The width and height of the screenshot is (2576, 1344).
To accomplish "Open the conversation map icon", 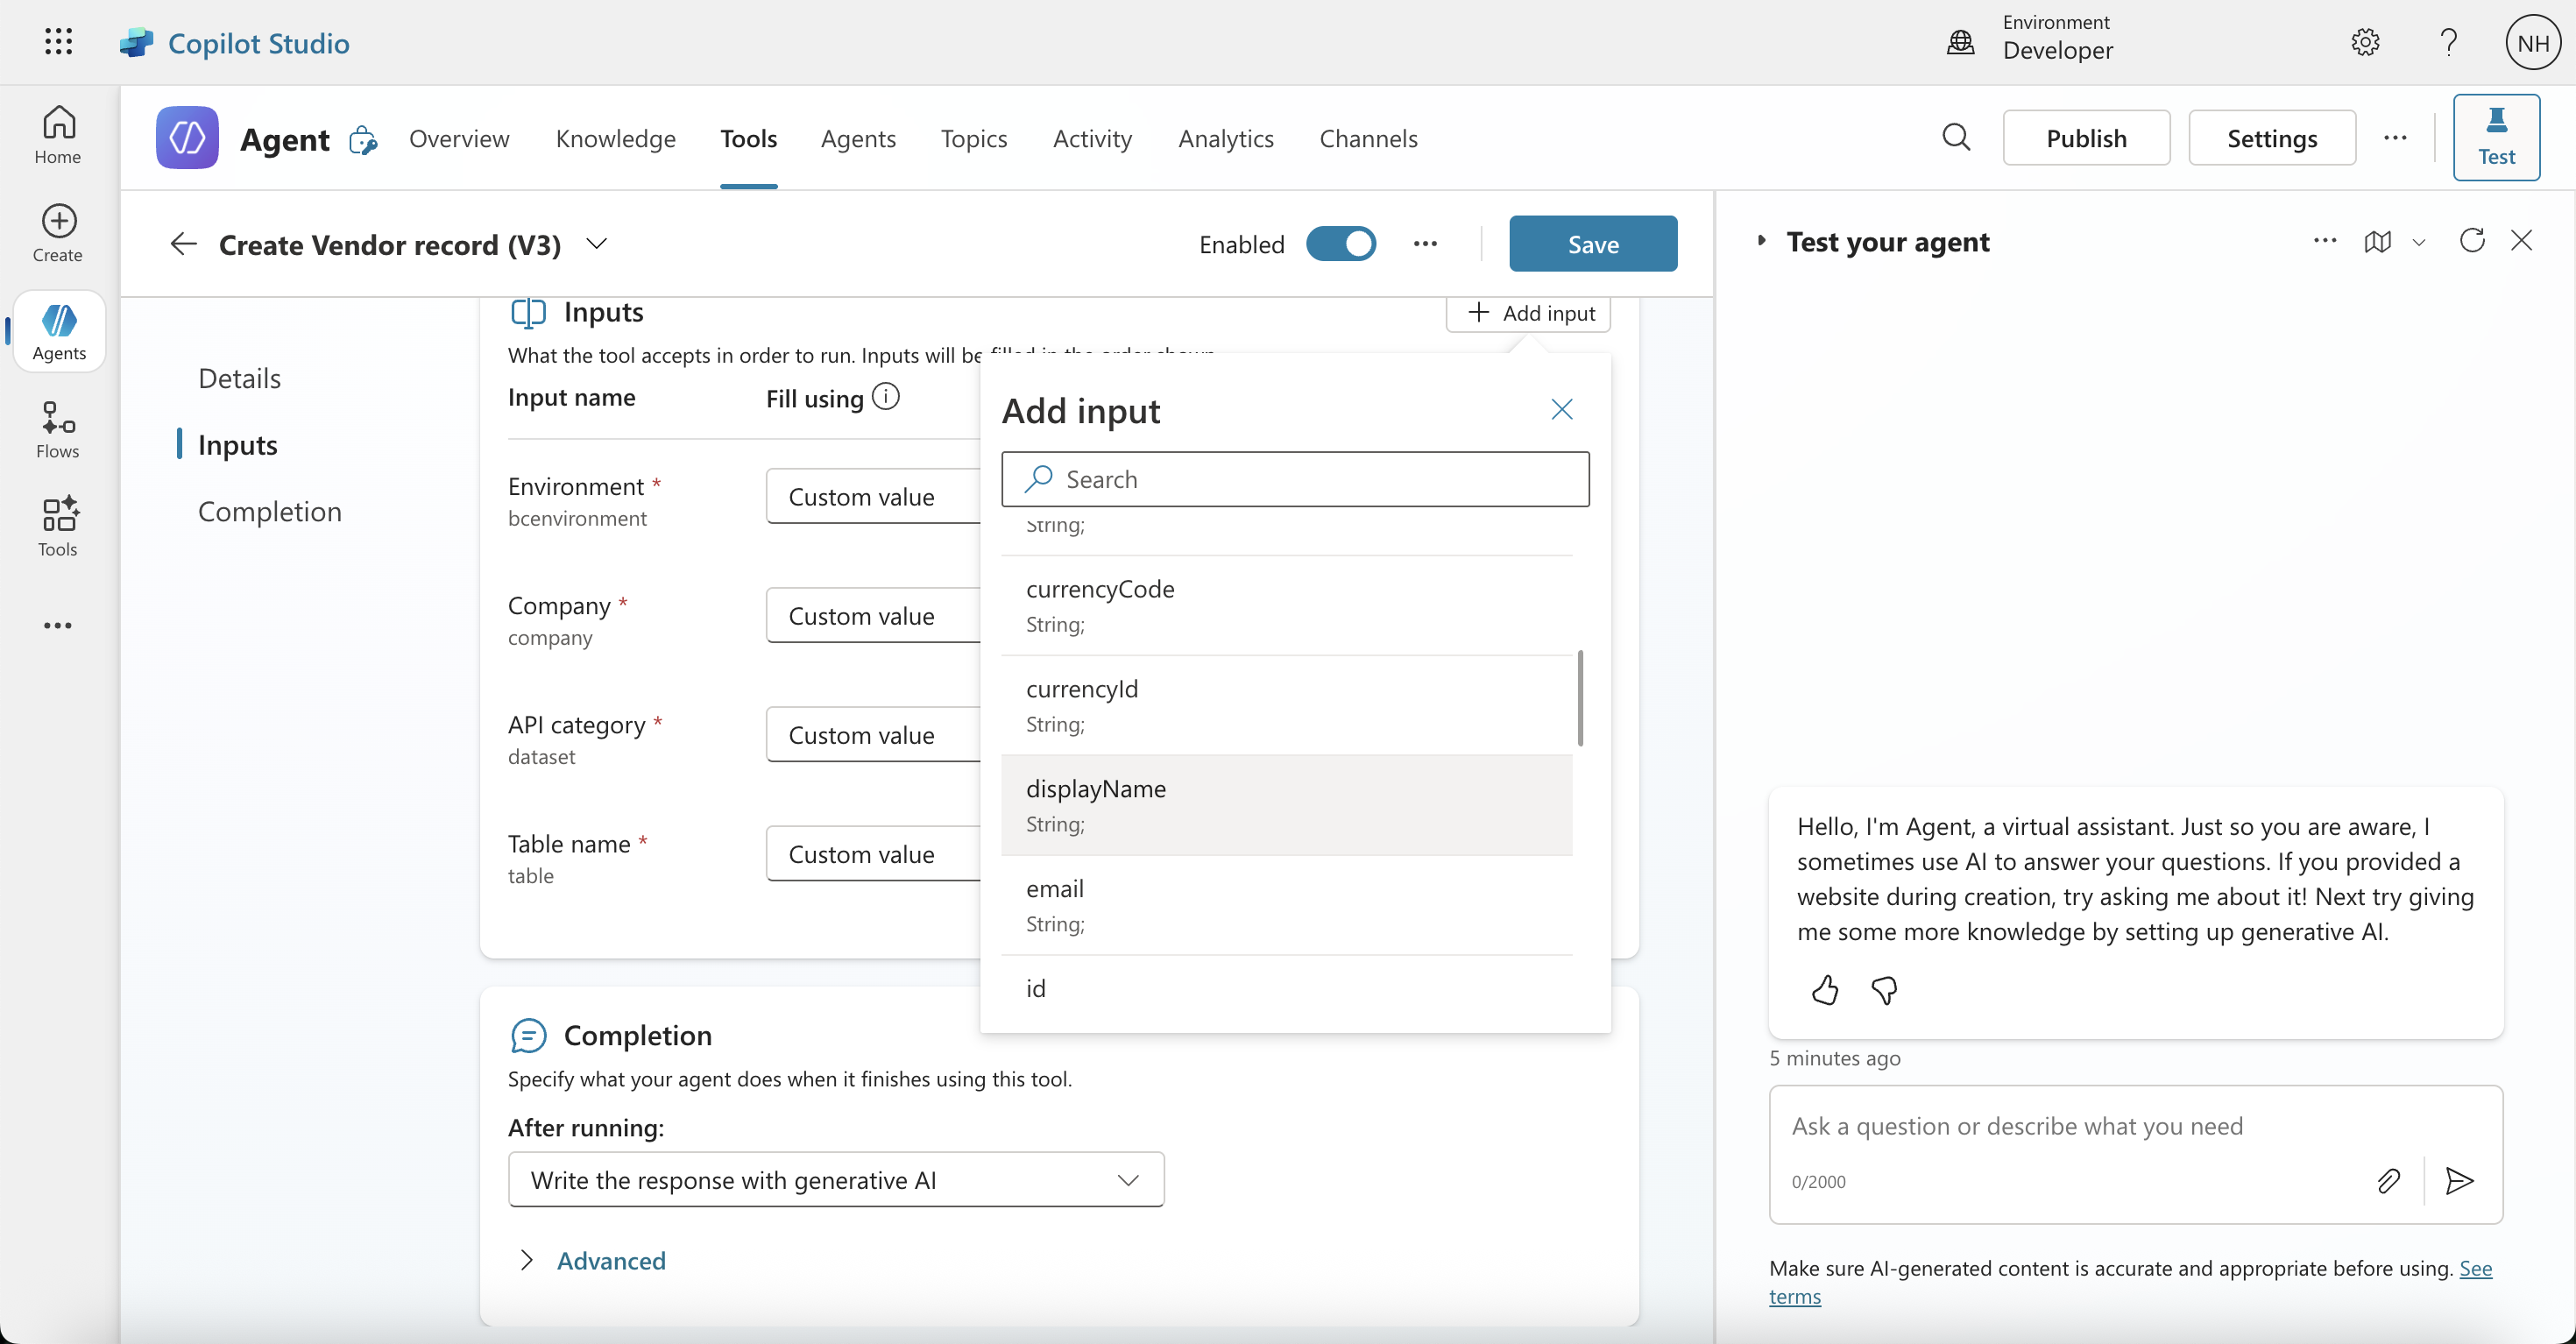I will 2378,242.
